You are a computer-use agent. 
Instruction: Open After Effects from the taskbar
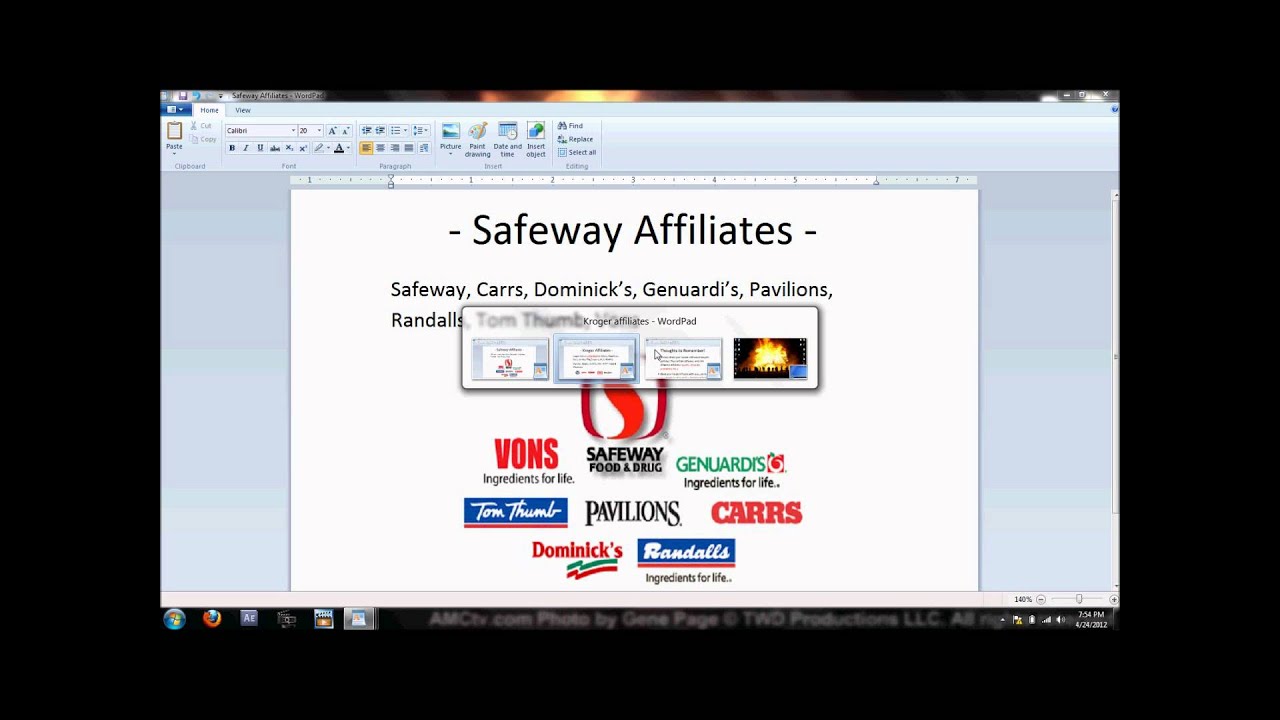pyautogui.click(x=249, y=619)
